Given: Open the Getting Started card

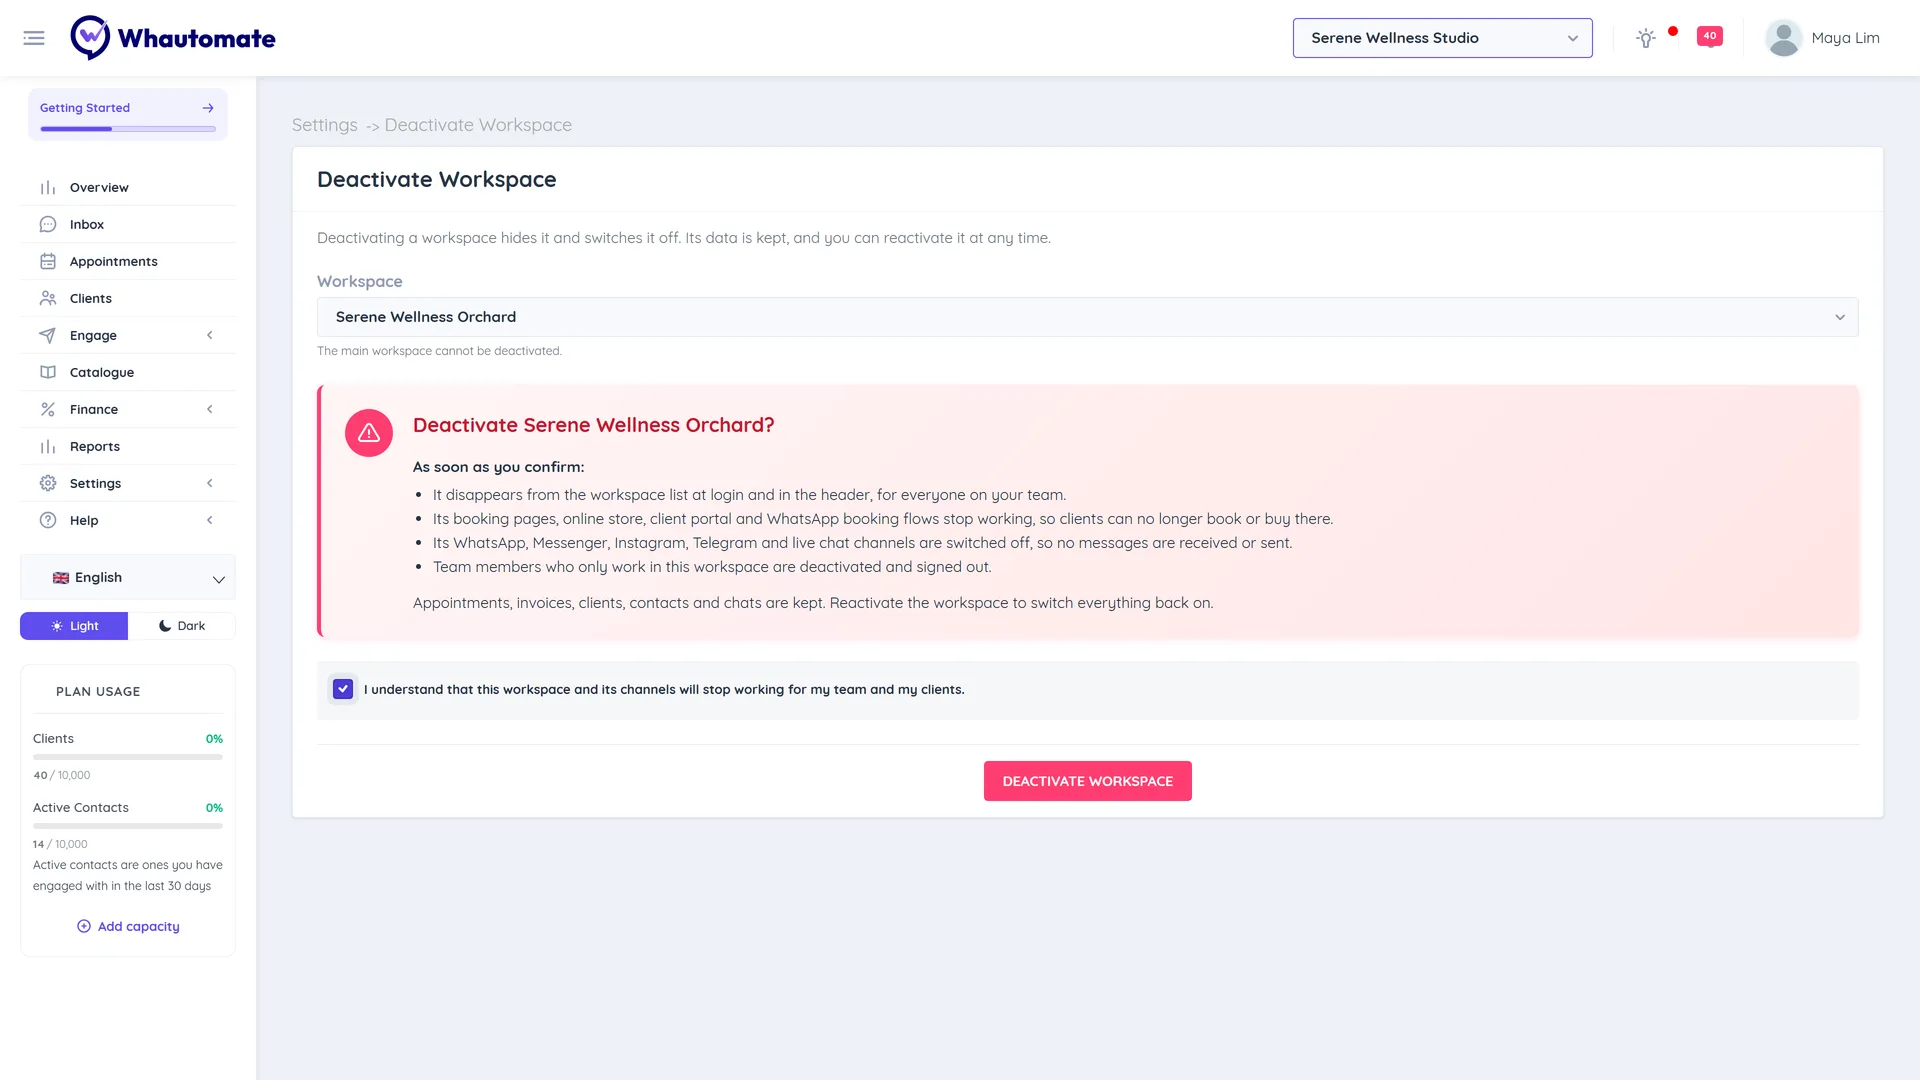Looking at the screenshot, I should [x=128, y=114].
